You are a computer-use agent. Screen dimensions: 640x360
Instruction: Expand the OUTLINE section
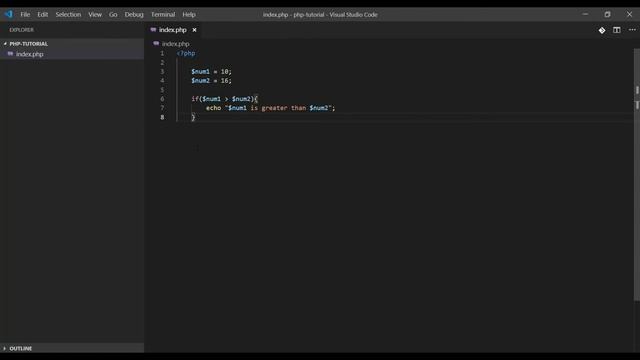coord(72,348)
